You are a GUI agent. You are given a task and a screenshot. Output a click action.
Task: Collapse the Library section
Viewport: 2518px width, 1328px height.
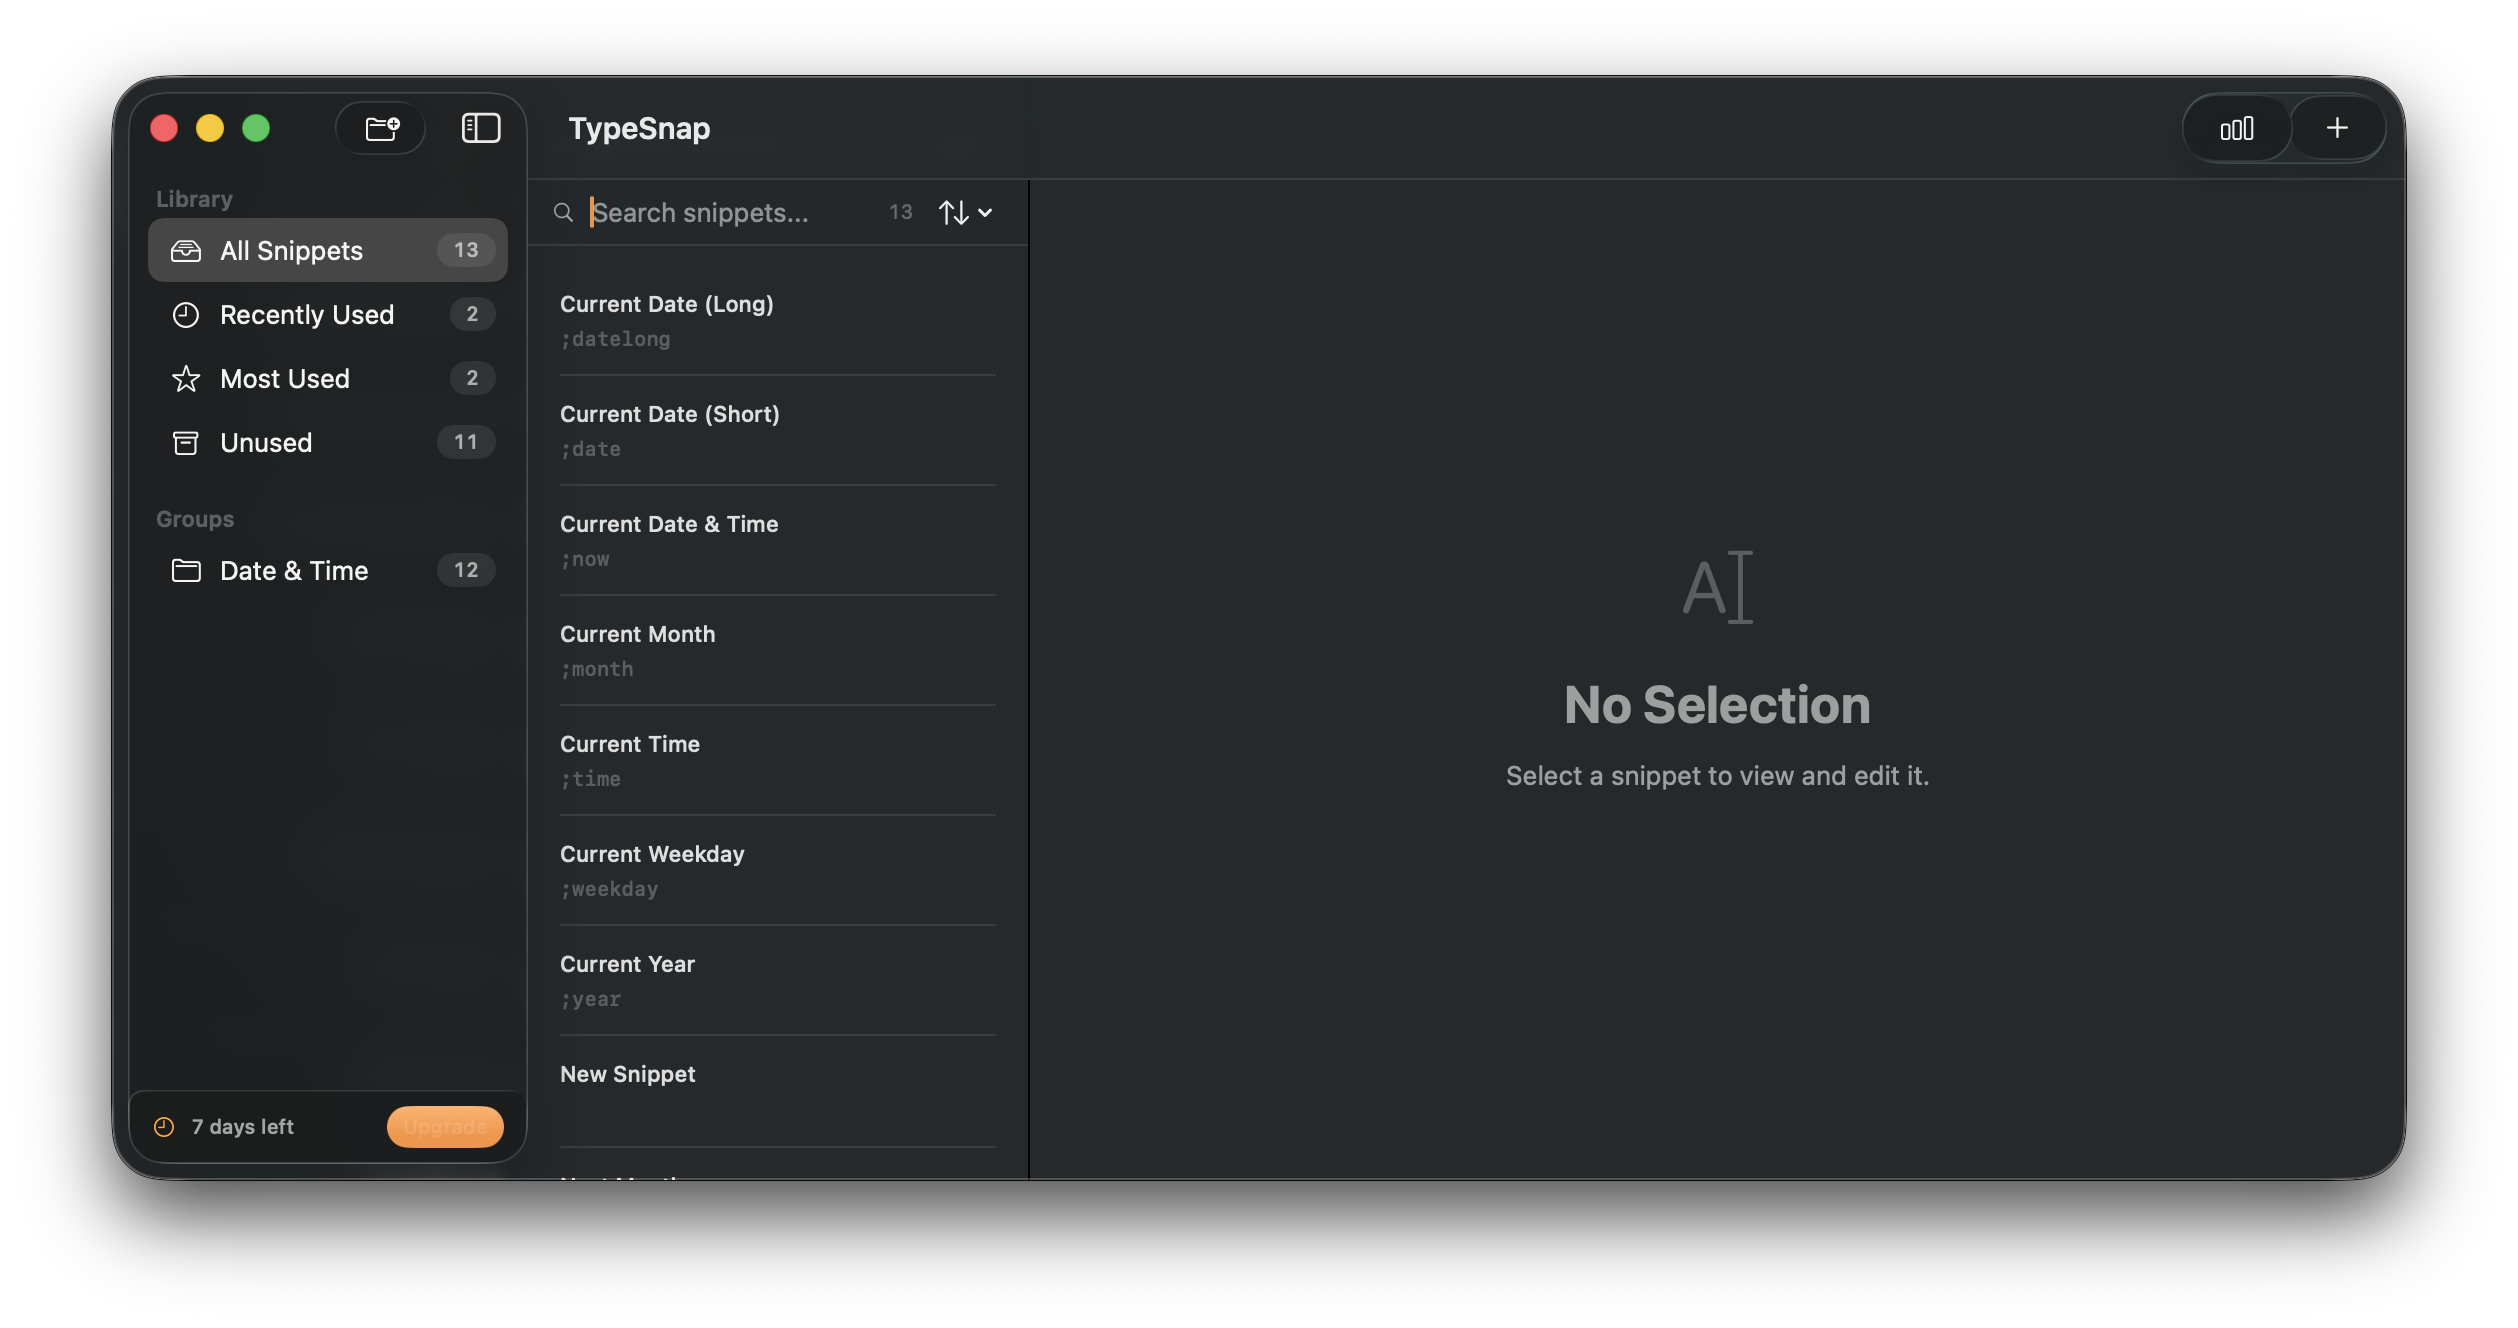coord(193,198)
